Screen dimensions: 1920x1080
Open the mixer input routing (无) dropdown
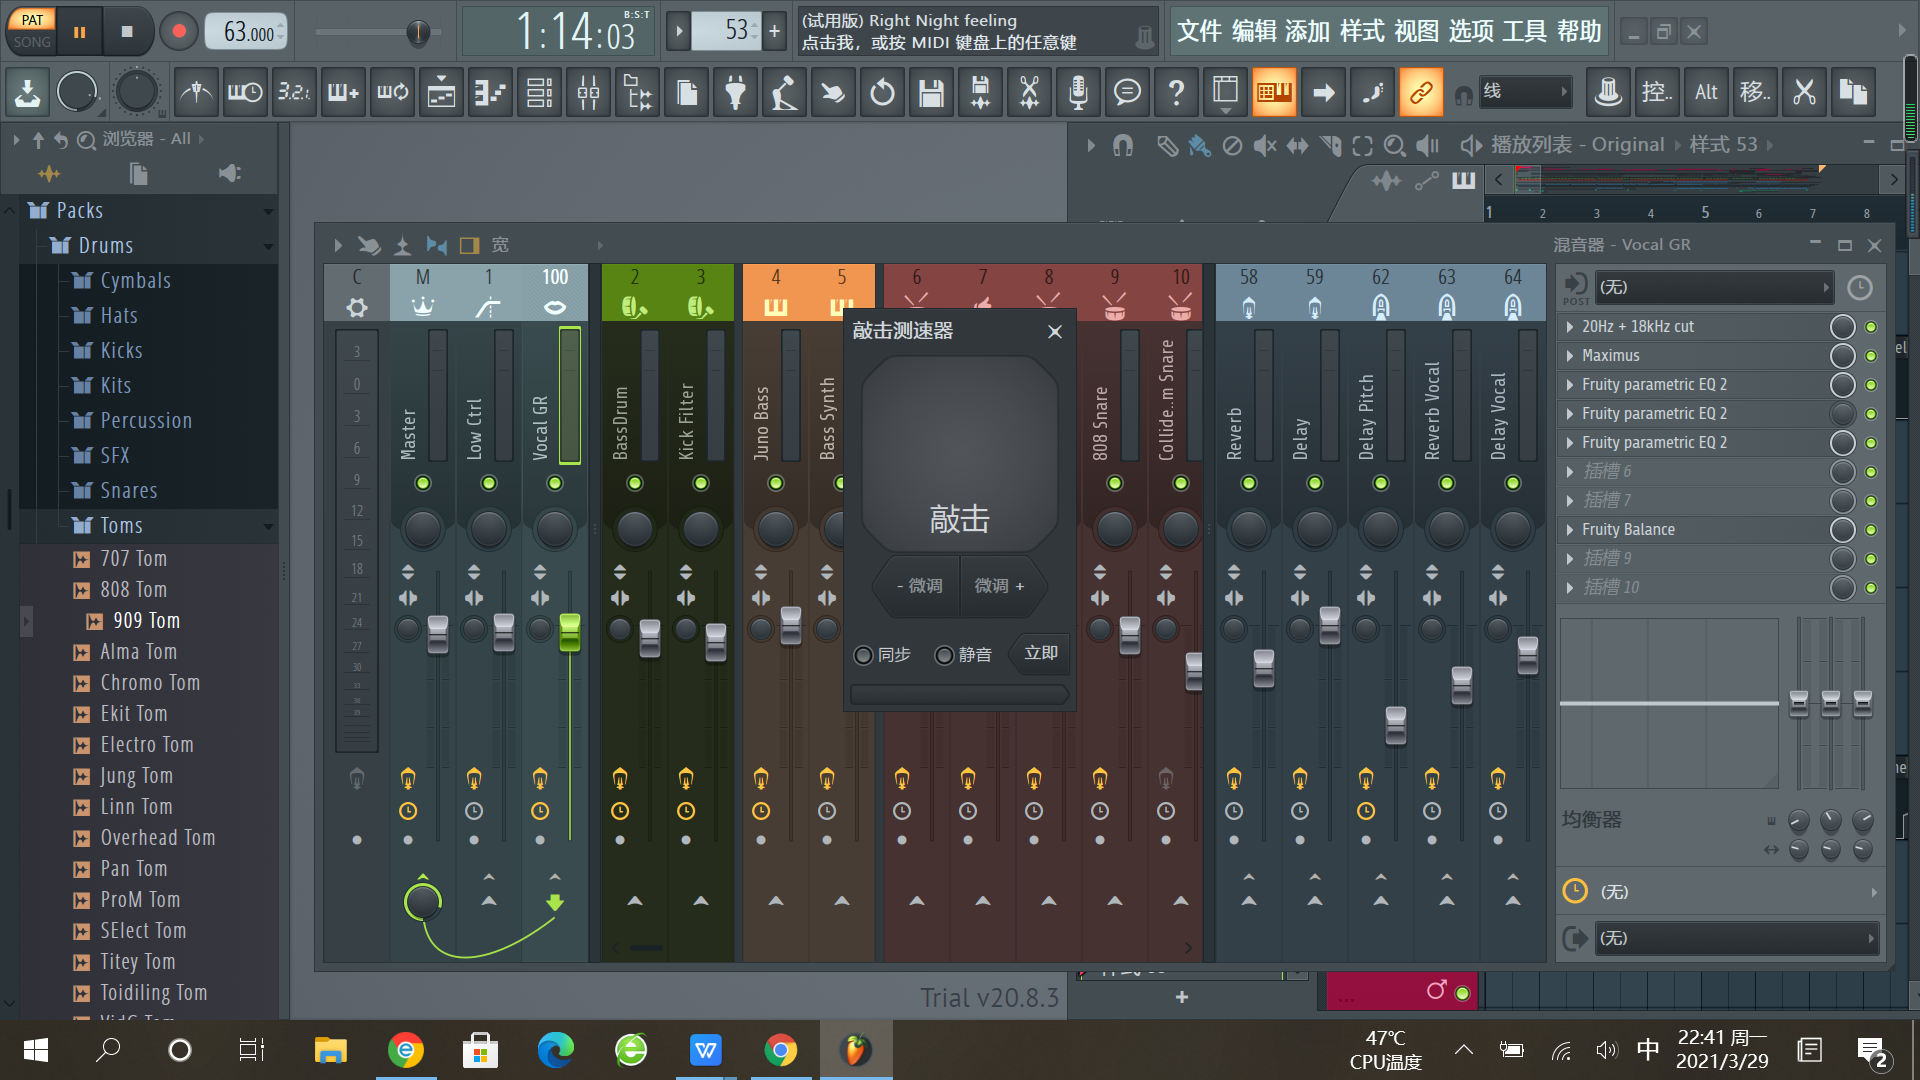1714,288
